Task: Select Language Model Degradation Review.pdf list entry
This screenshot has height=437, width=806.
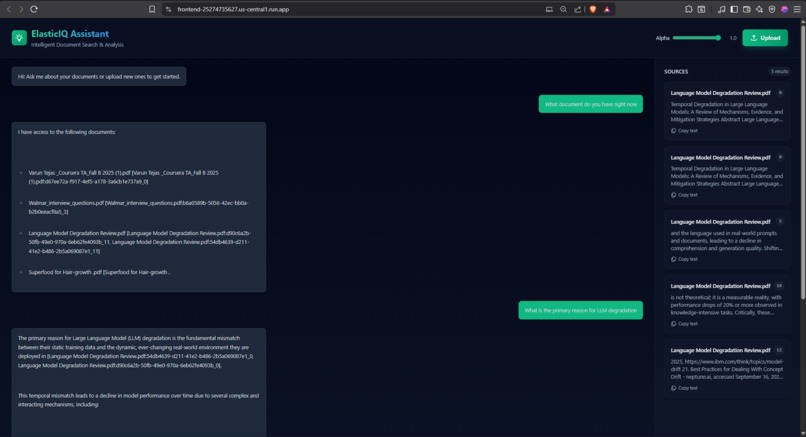Action: point(139,242)
